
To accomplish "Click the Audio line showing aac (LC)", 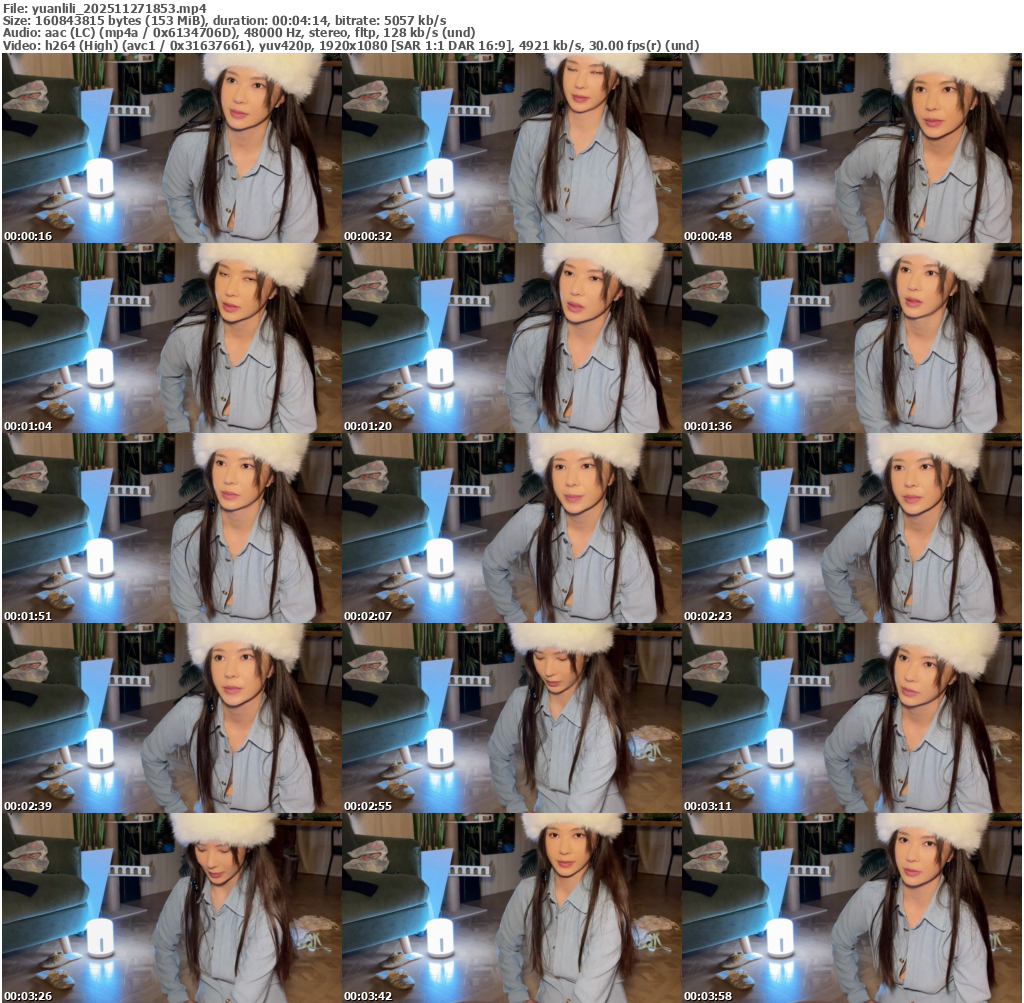I will [x=239, y=33].
